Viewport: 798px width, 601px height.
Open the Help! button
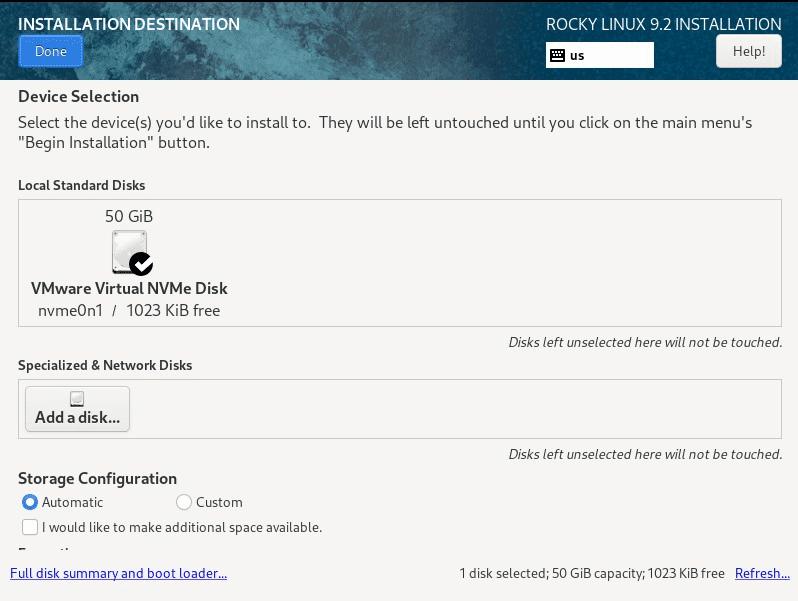[x=749, y=51]
